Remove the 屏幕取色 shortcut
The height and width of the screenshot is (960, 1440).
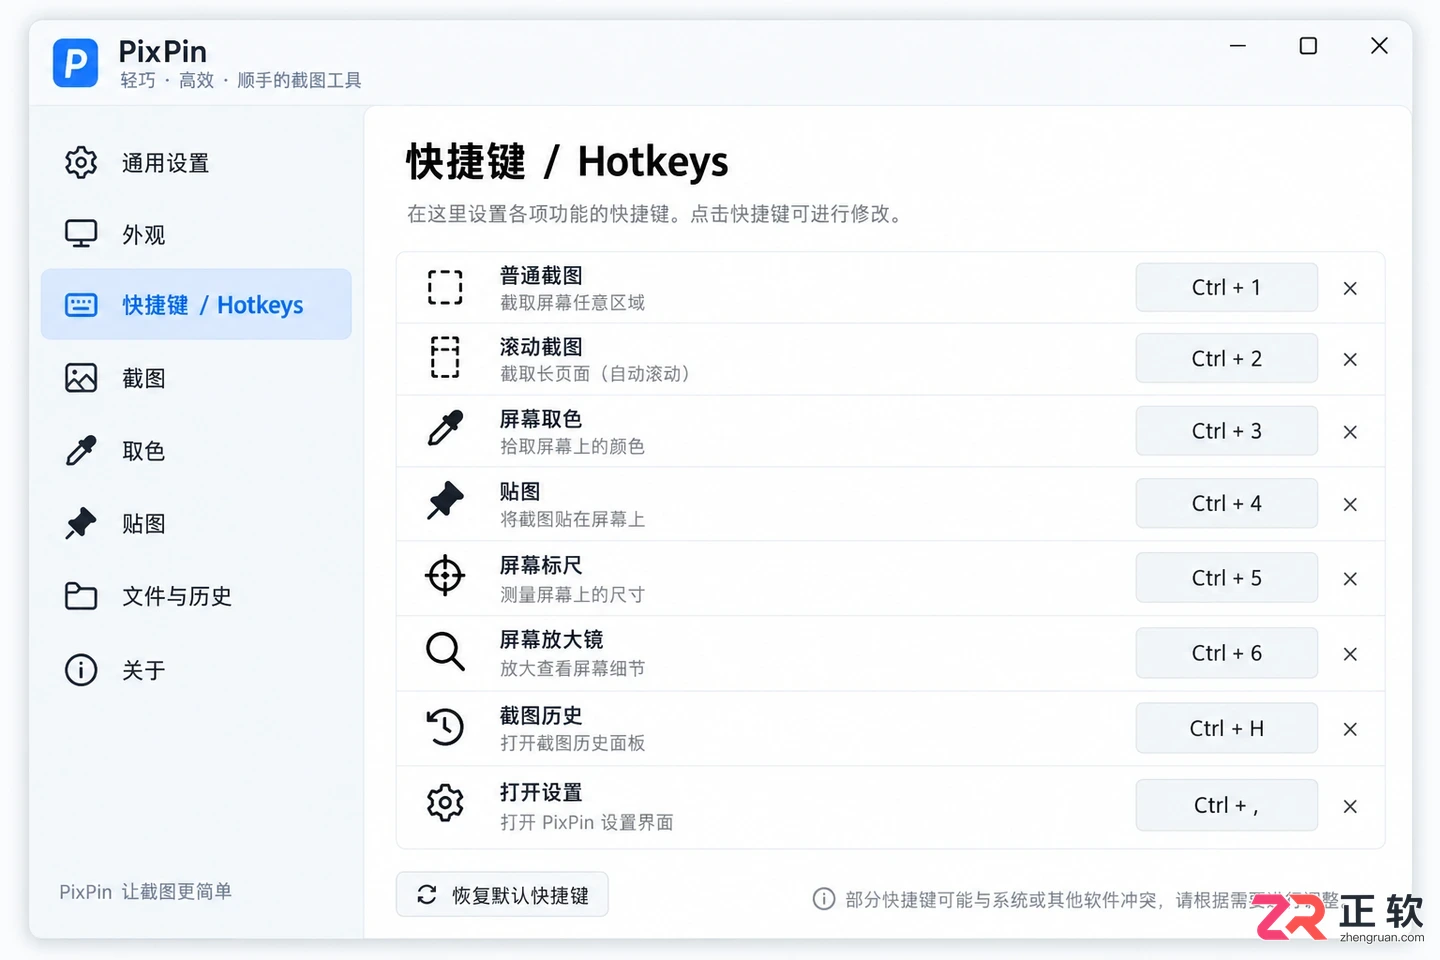[x=1350, y=432]
